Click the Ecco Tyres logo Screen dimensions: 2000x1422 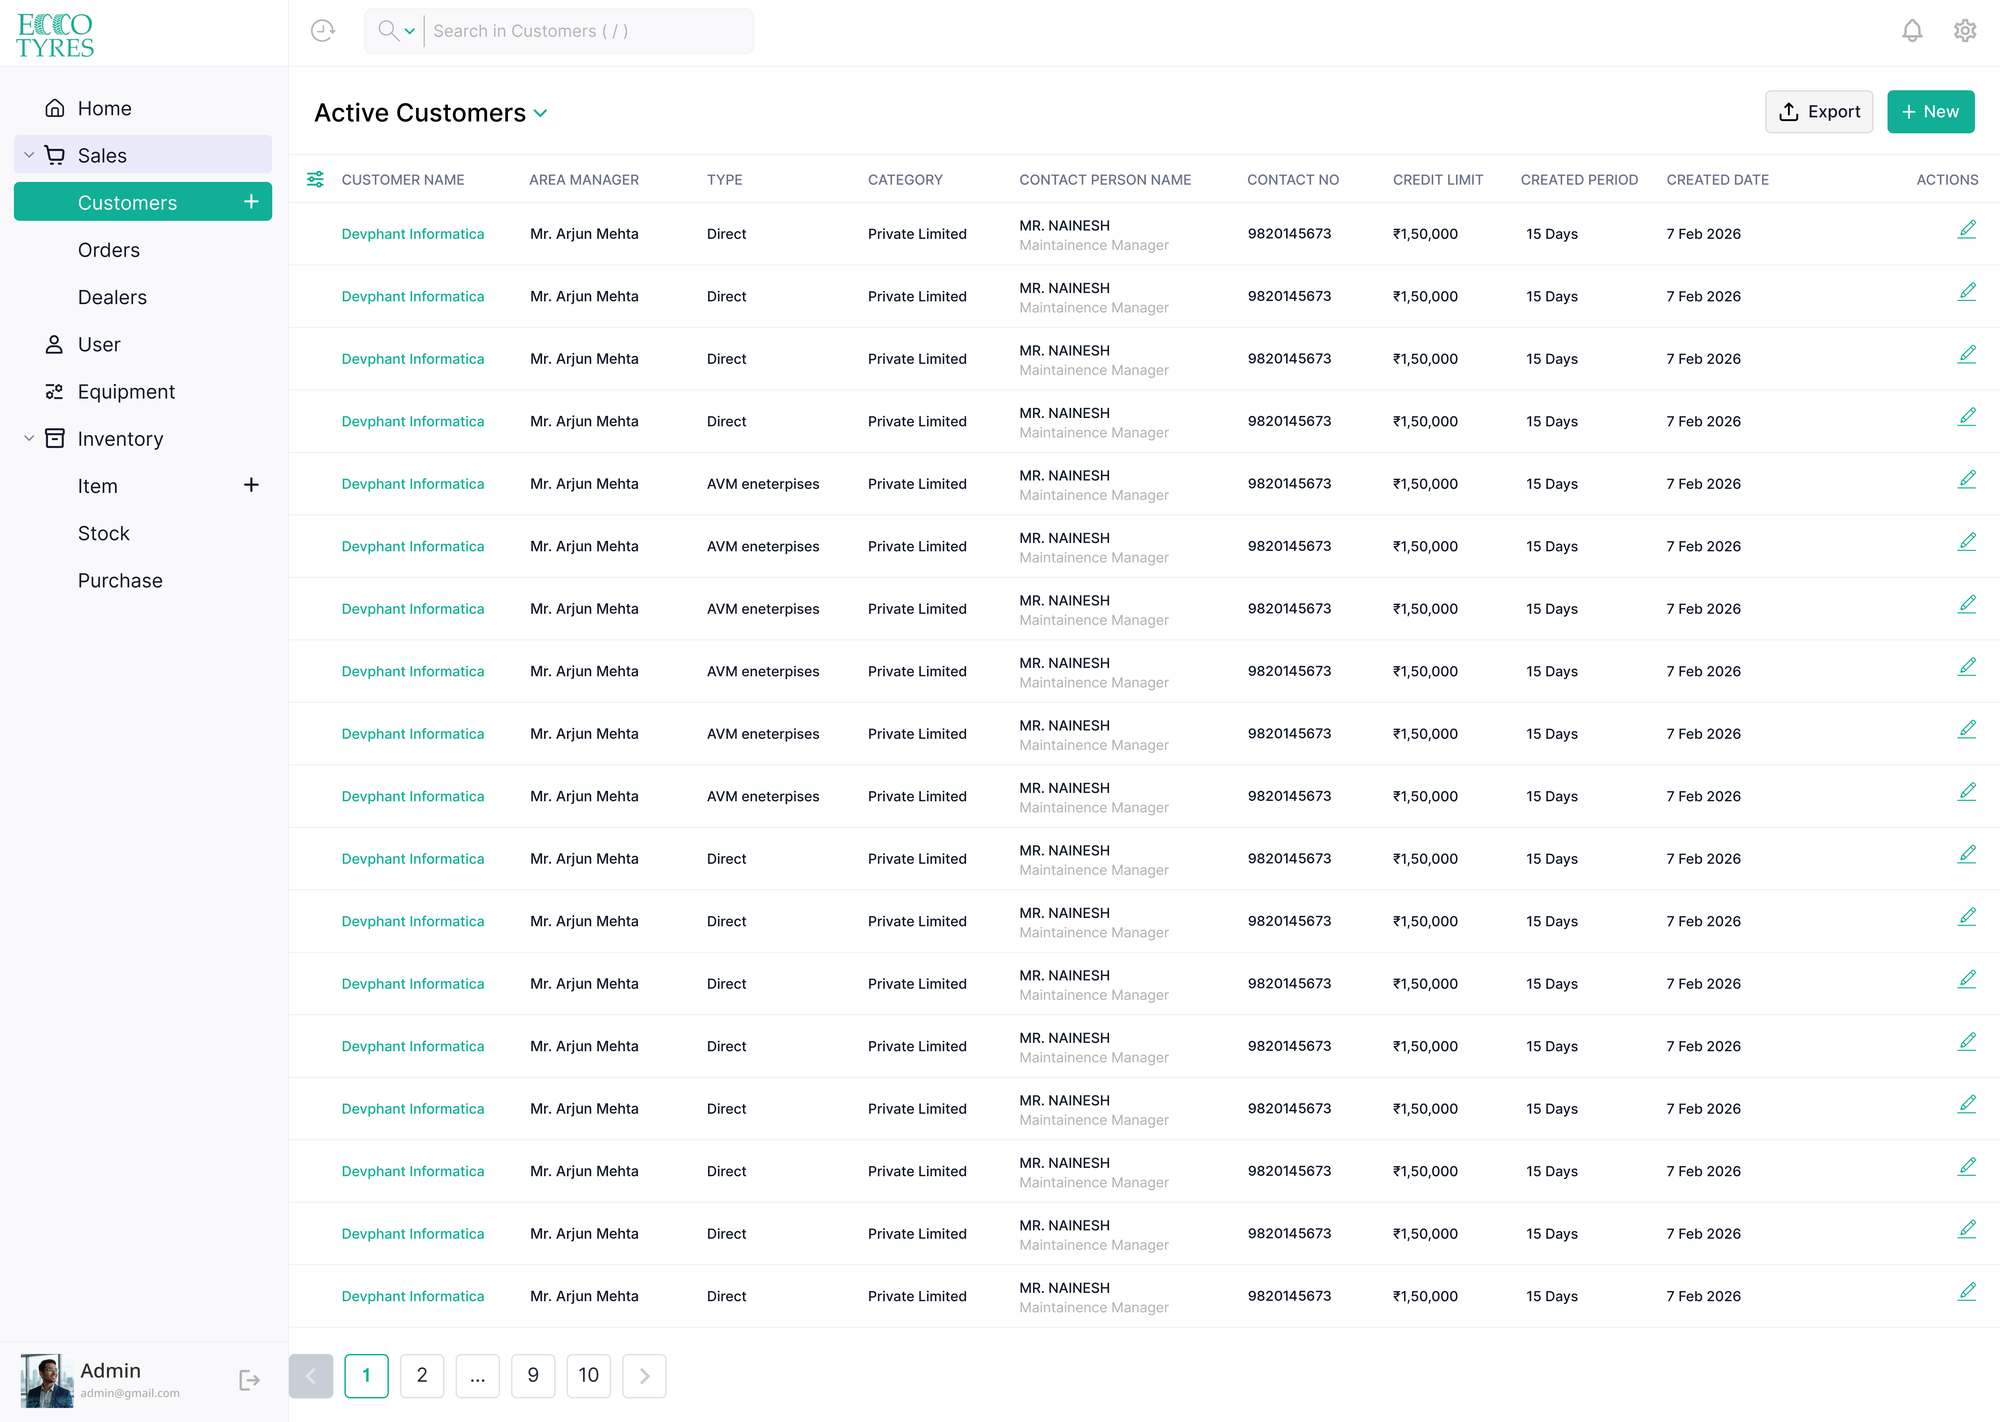coord(55,35)
